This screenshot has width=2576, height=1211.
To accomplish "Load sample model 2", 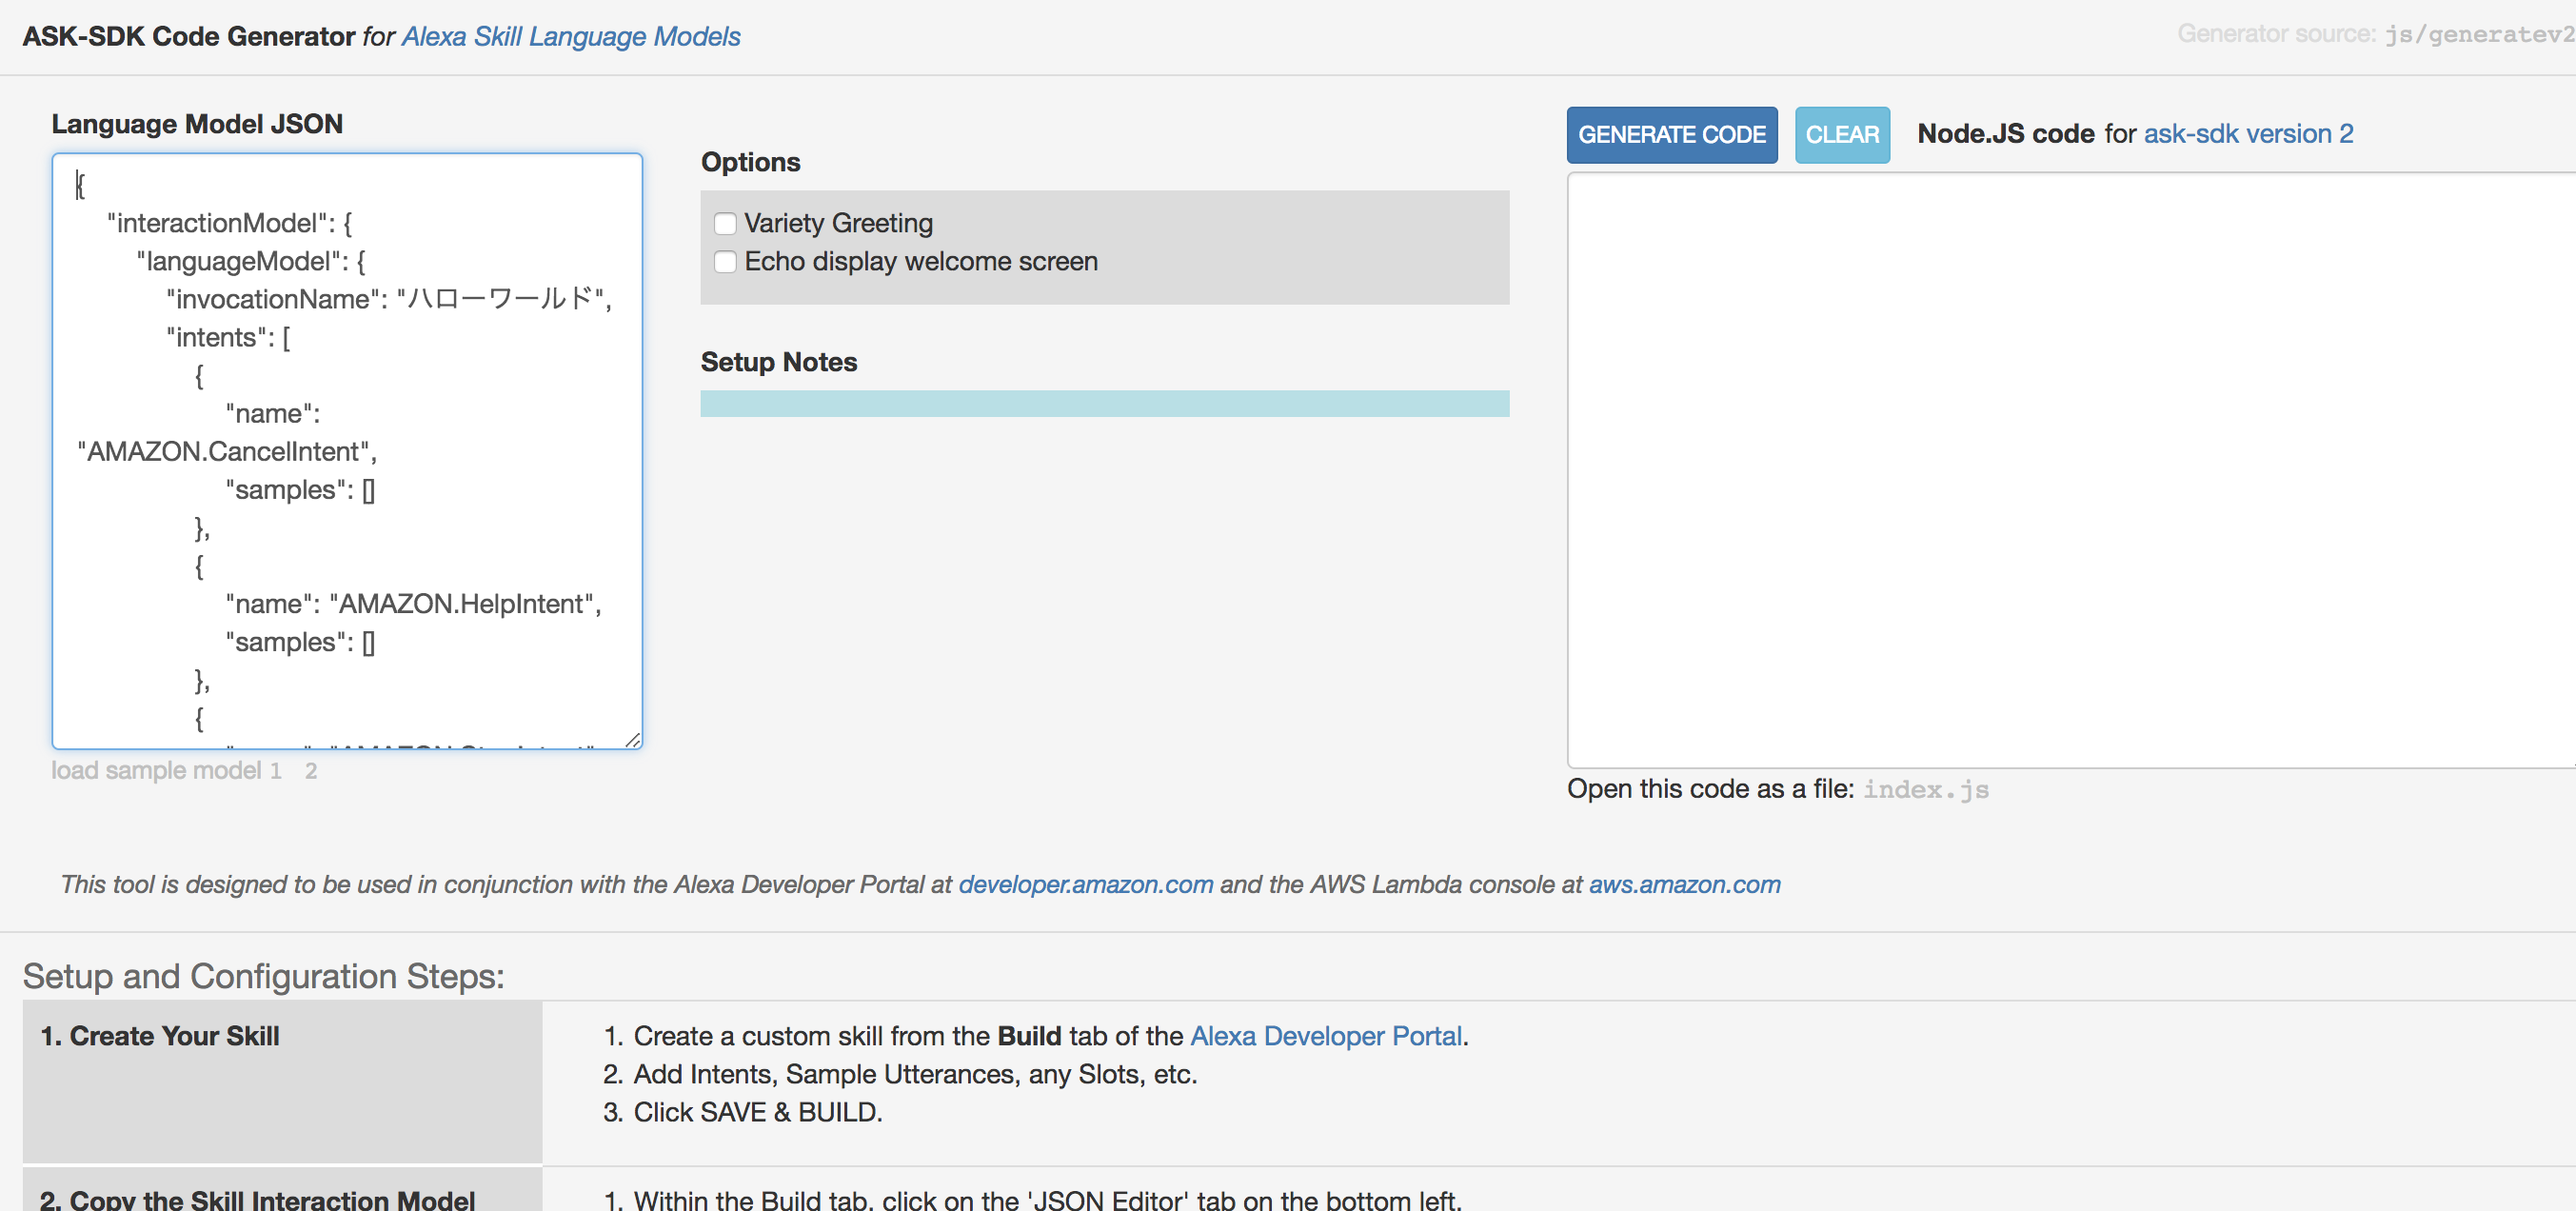I will click(x=311, y=771).
